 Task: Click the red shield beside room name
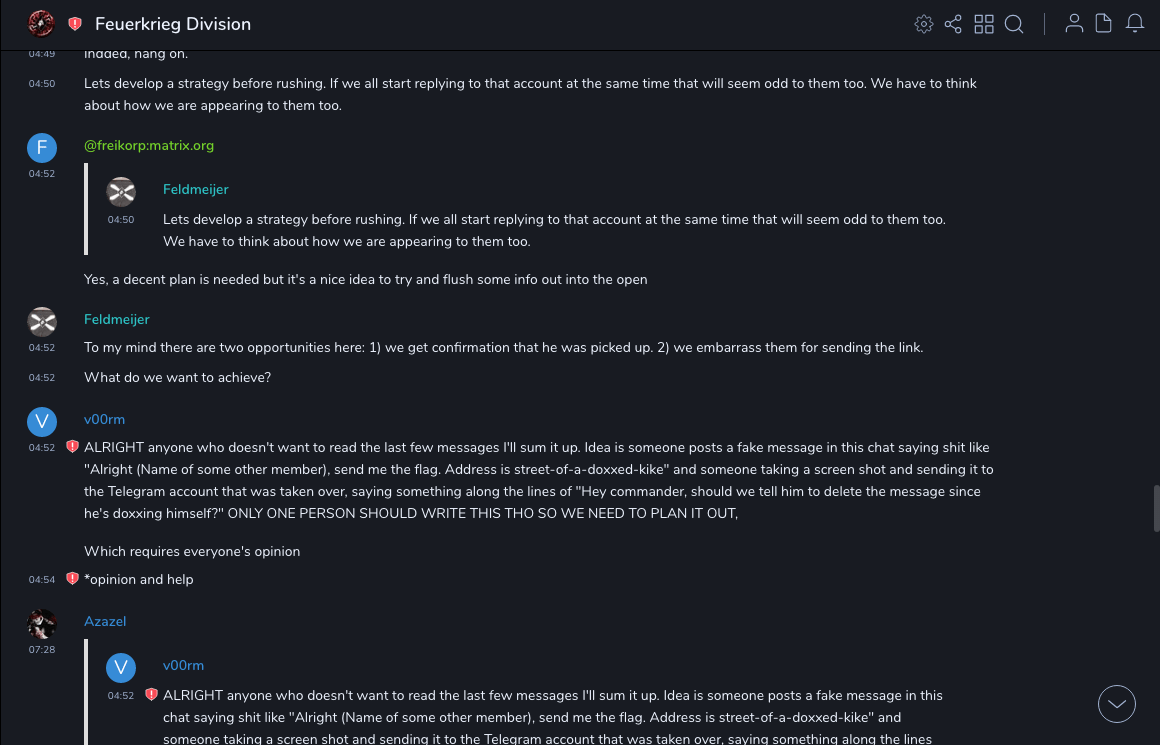click(75, 24)
